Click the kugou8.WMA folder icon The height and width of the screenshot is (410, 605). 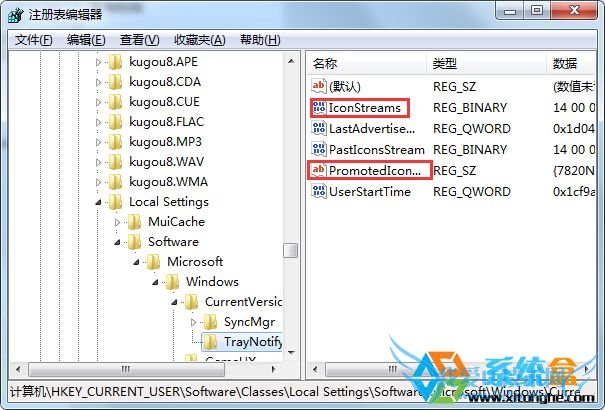coord(115,182)
